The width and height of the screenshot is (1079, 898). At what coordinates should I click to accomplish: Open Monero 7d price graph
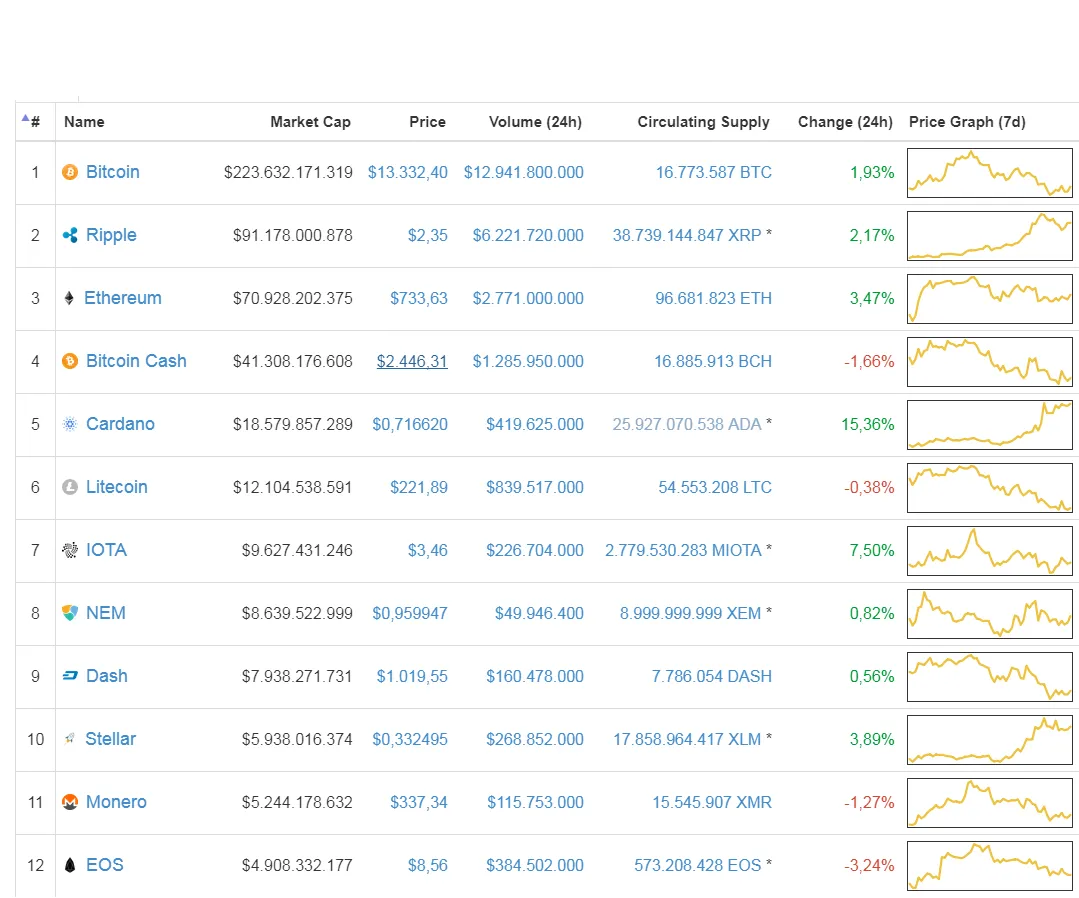(990, 803)
